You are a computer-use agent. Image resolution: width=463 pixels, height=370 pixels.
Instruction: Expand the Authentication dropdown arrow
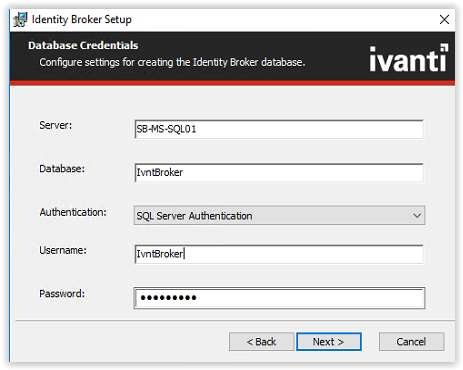click(x=417, y=216)
